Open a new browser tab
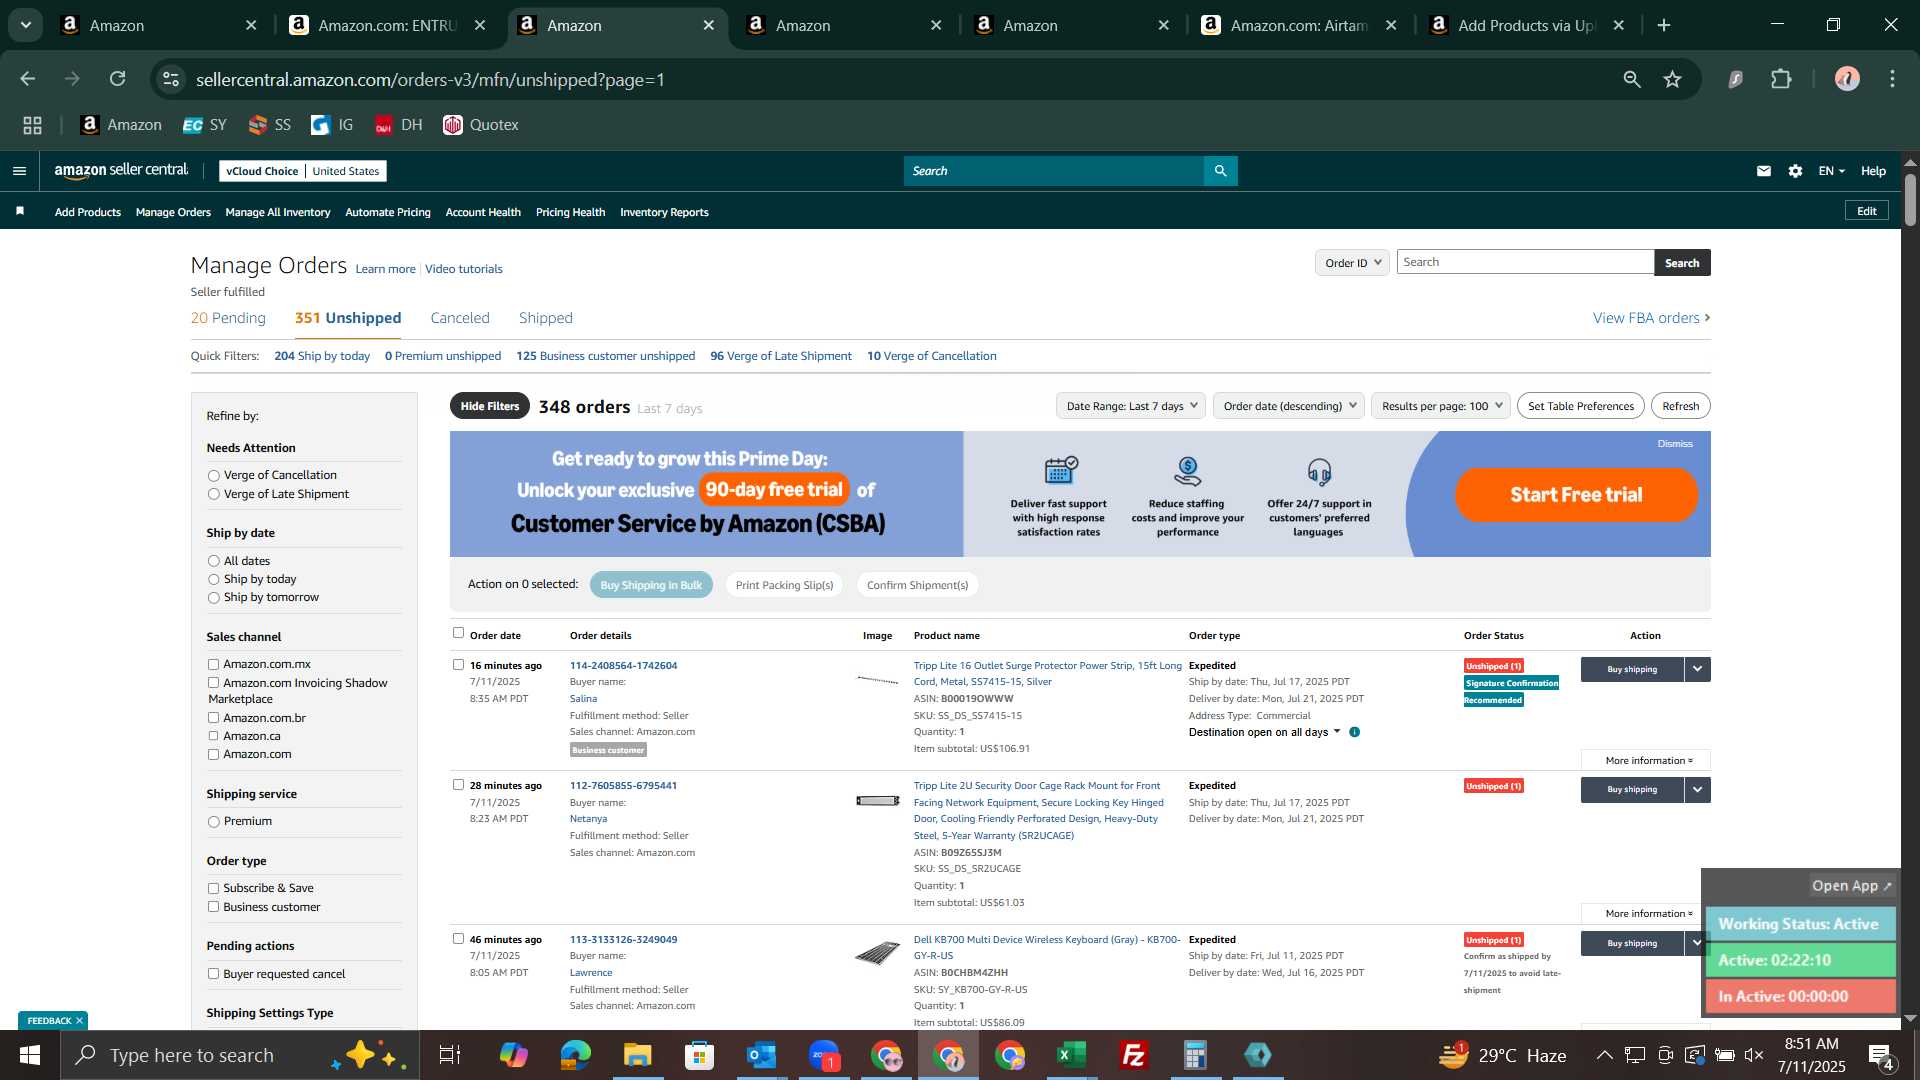The width and height of the screenshot is (1920, 1080). [1665, 25]
